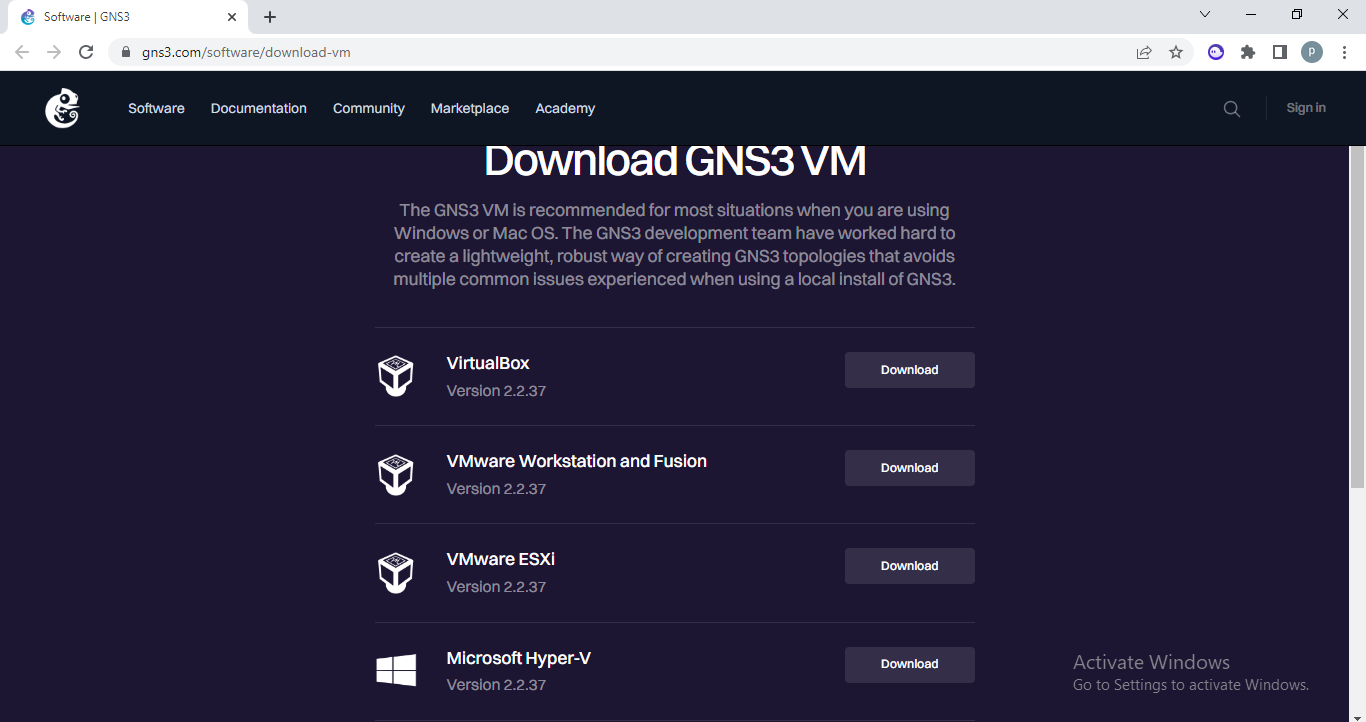
Task: Click the GNS3 chameleon logo
Action: 61,108
